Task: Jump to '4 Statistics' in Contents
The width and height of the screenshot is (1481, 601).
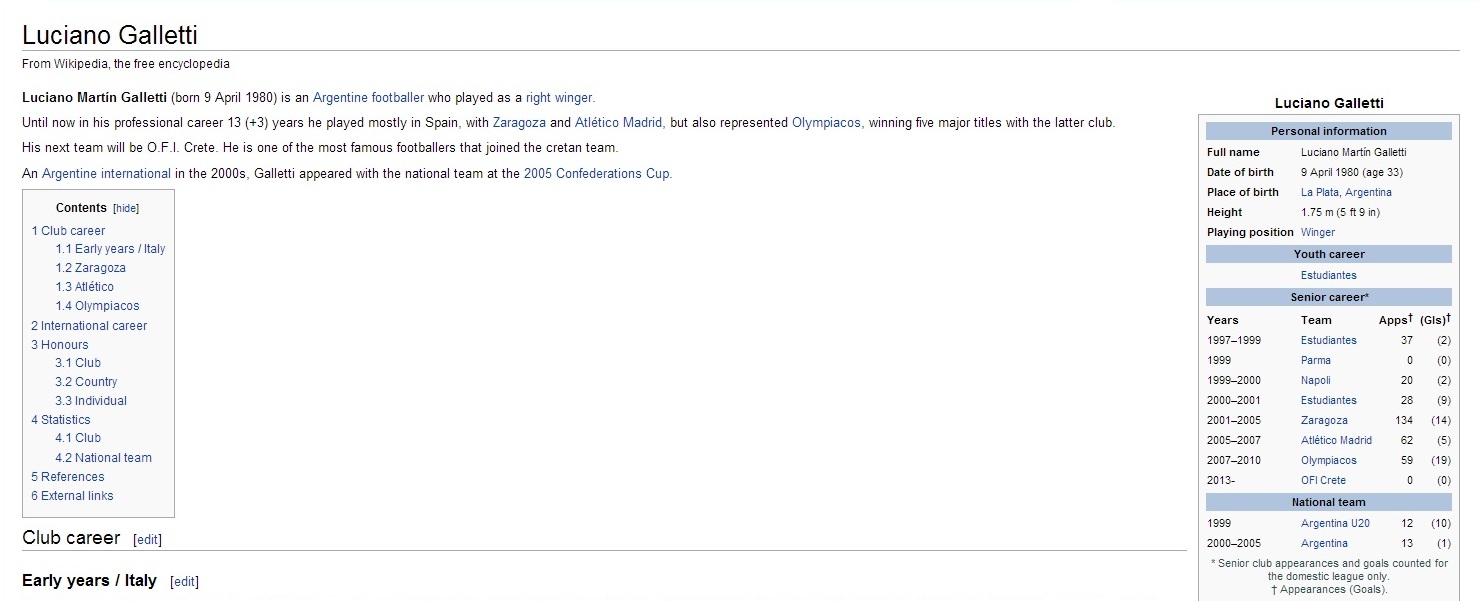Action: [x=60, y=420]
